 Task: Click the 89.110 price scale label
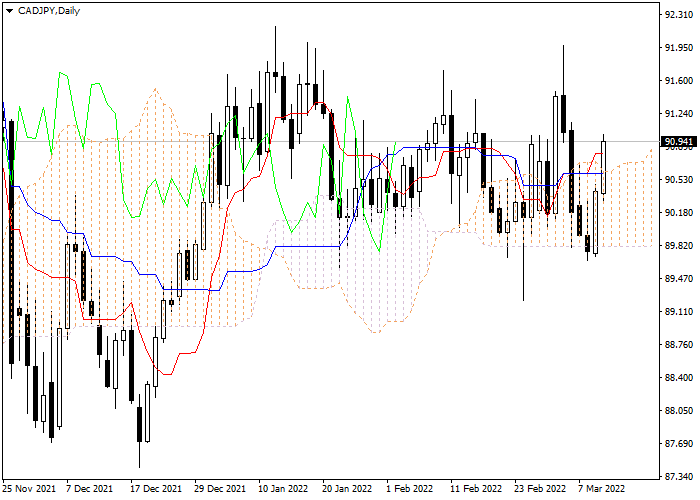[x=679, y=312]
